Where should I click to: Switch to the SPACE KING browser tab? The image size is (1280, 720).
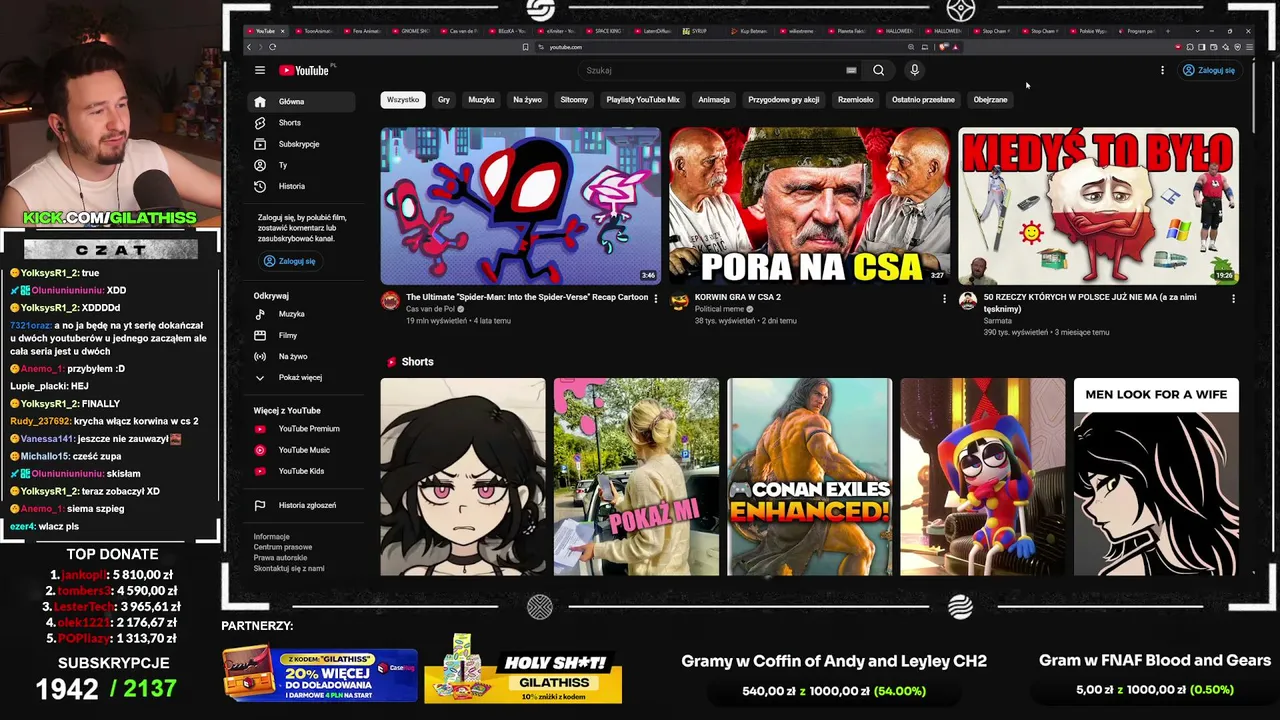click(606, 31)
